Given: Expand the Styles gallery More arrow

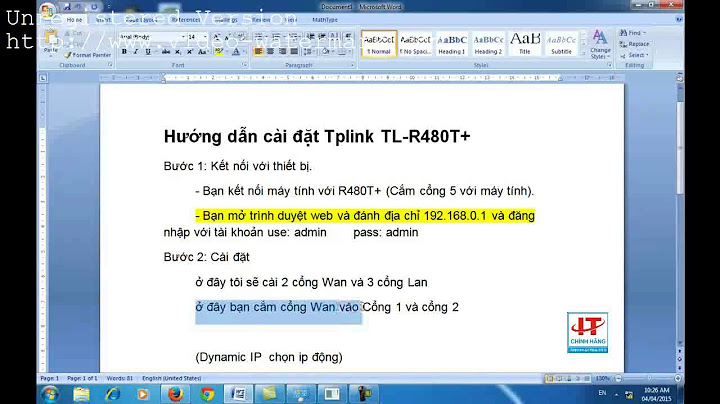Looking at the screenshot, I should tap(584, 52).
